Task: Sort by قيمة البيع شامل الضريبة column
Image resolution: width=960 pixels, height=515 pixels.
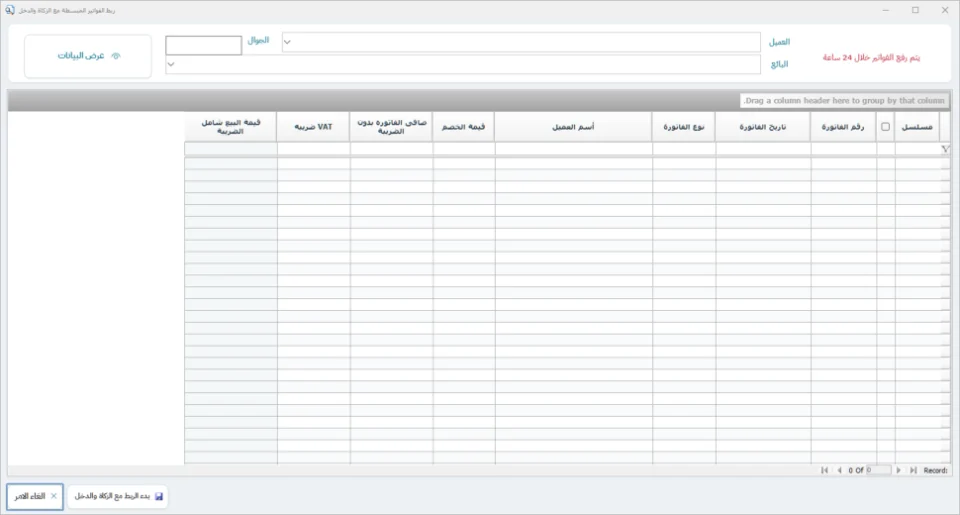Action: [231, 127]
